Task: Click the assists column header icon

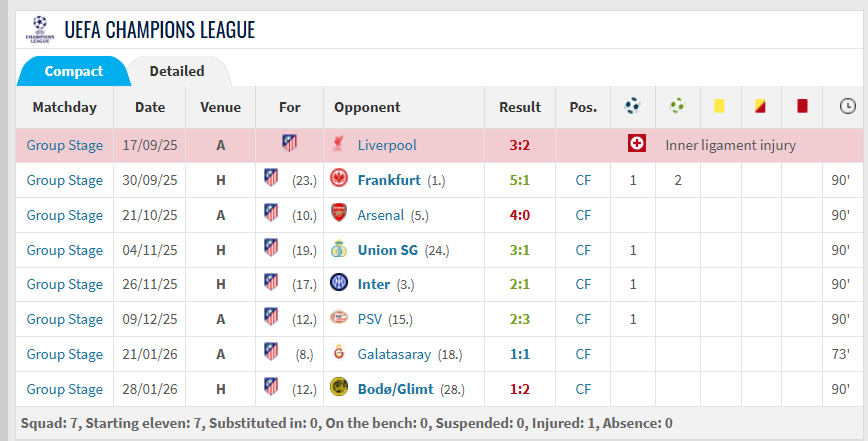Action: [677, 106]
